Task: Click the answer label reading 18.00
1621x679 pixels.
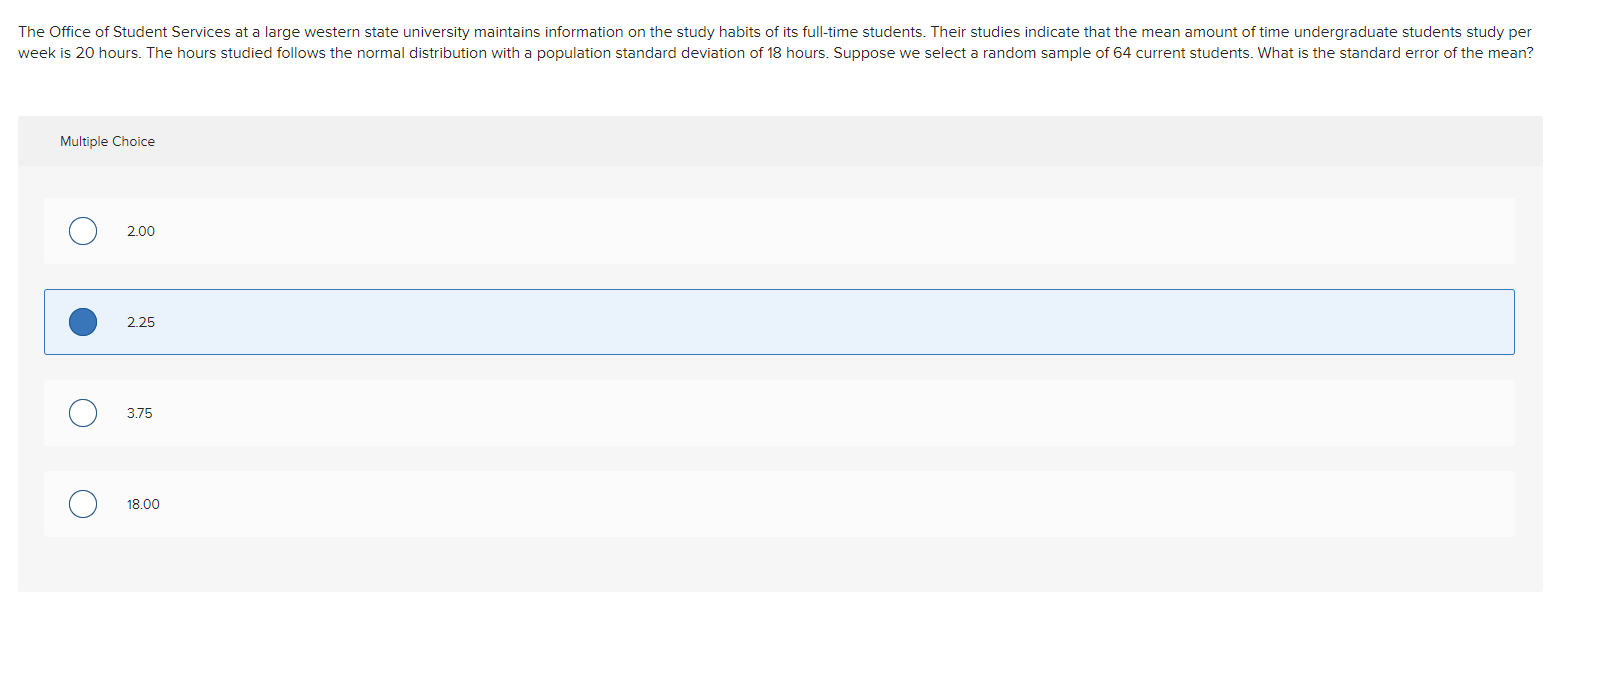Action: 143,504
